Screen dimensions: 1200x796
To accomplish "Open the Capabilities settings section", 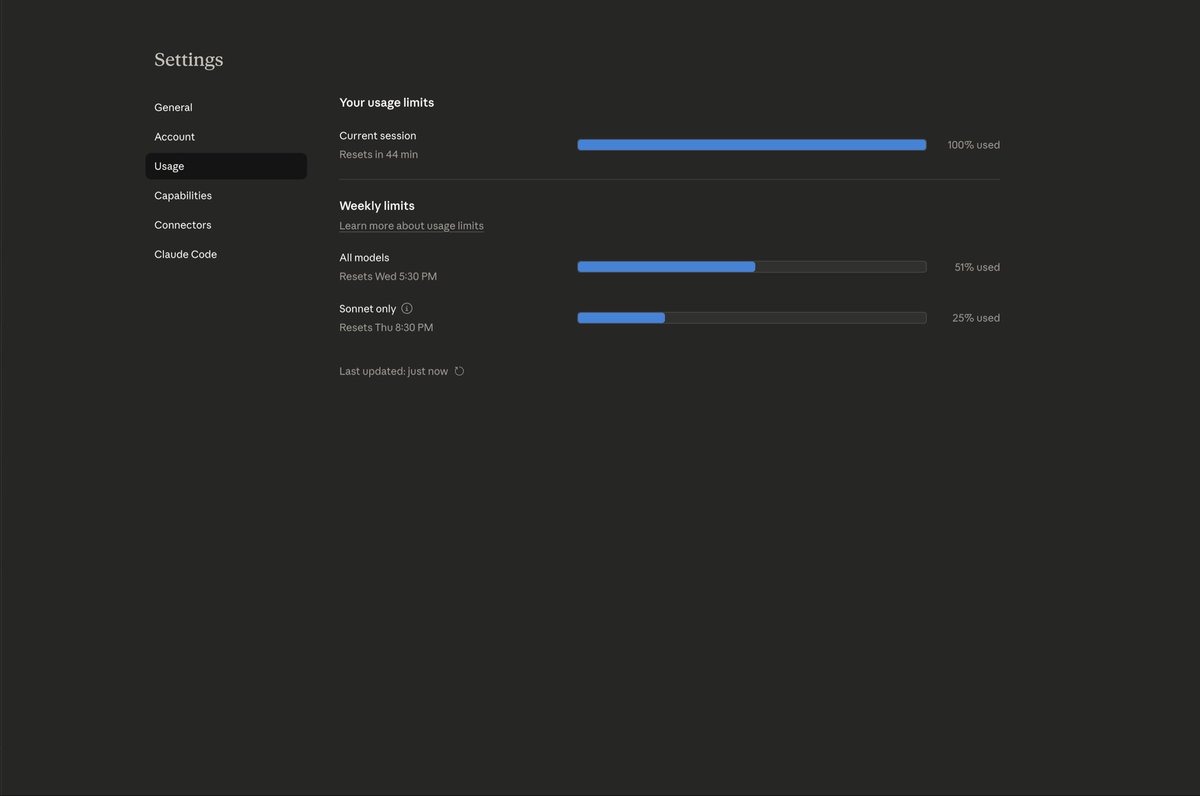I will [x=226, y=196].
